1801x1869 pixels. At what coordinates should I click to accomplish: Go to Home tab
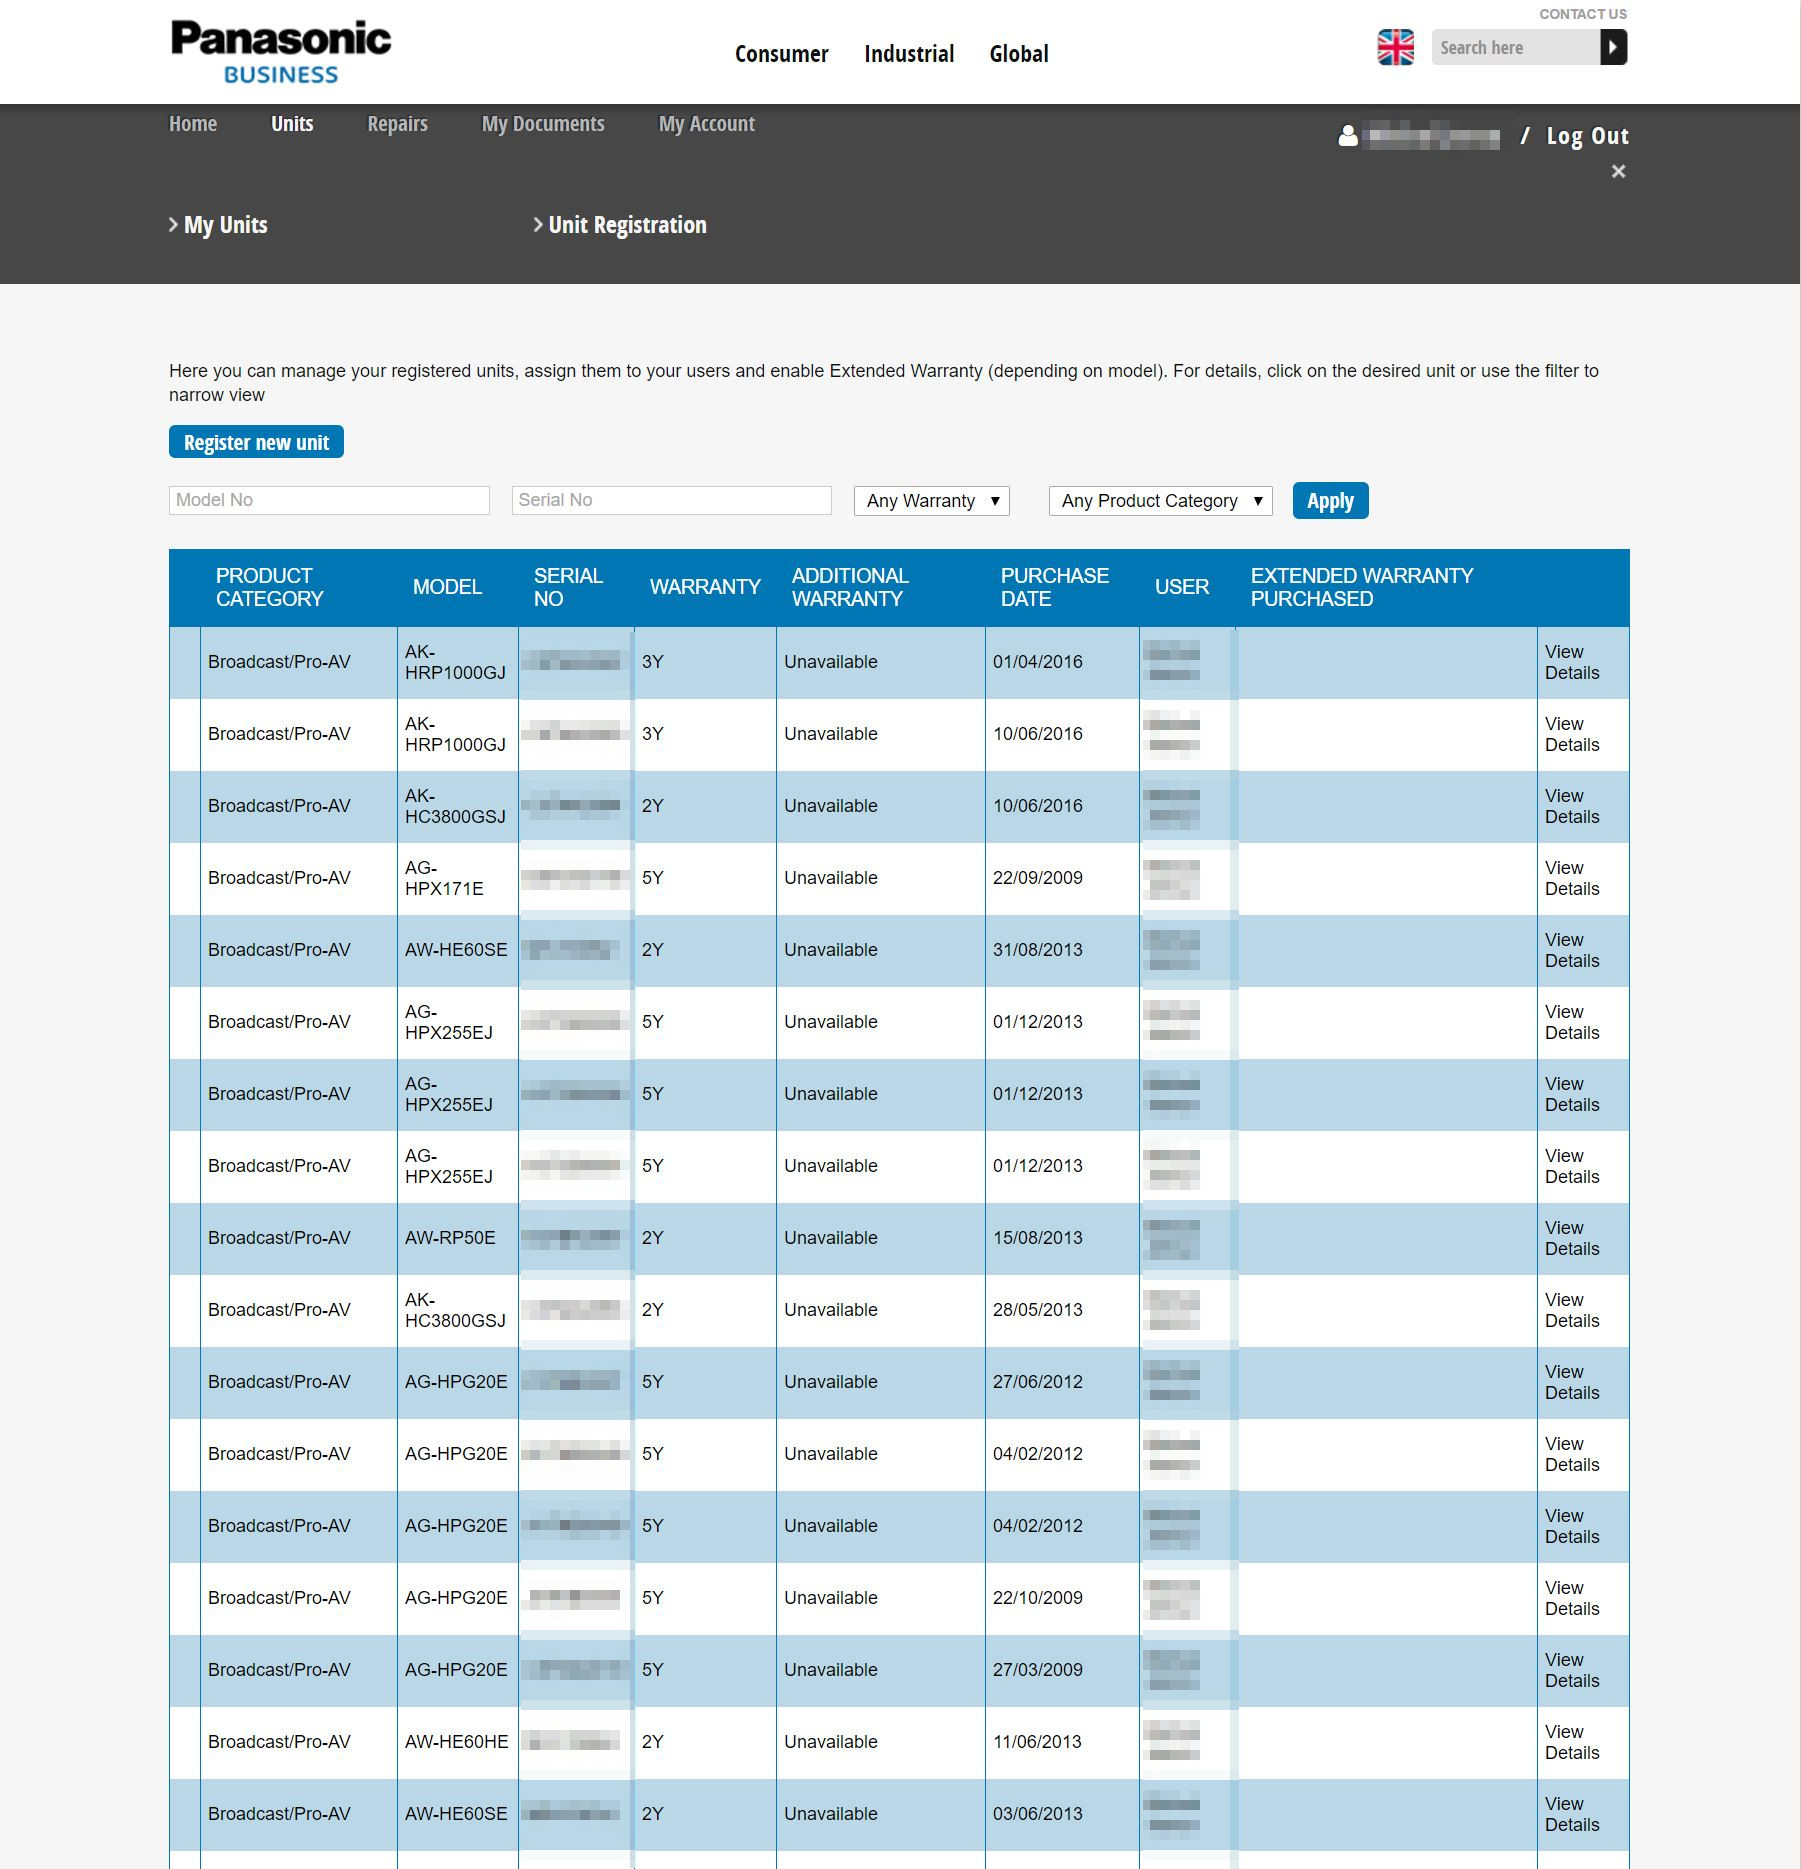tap(193, 124)
